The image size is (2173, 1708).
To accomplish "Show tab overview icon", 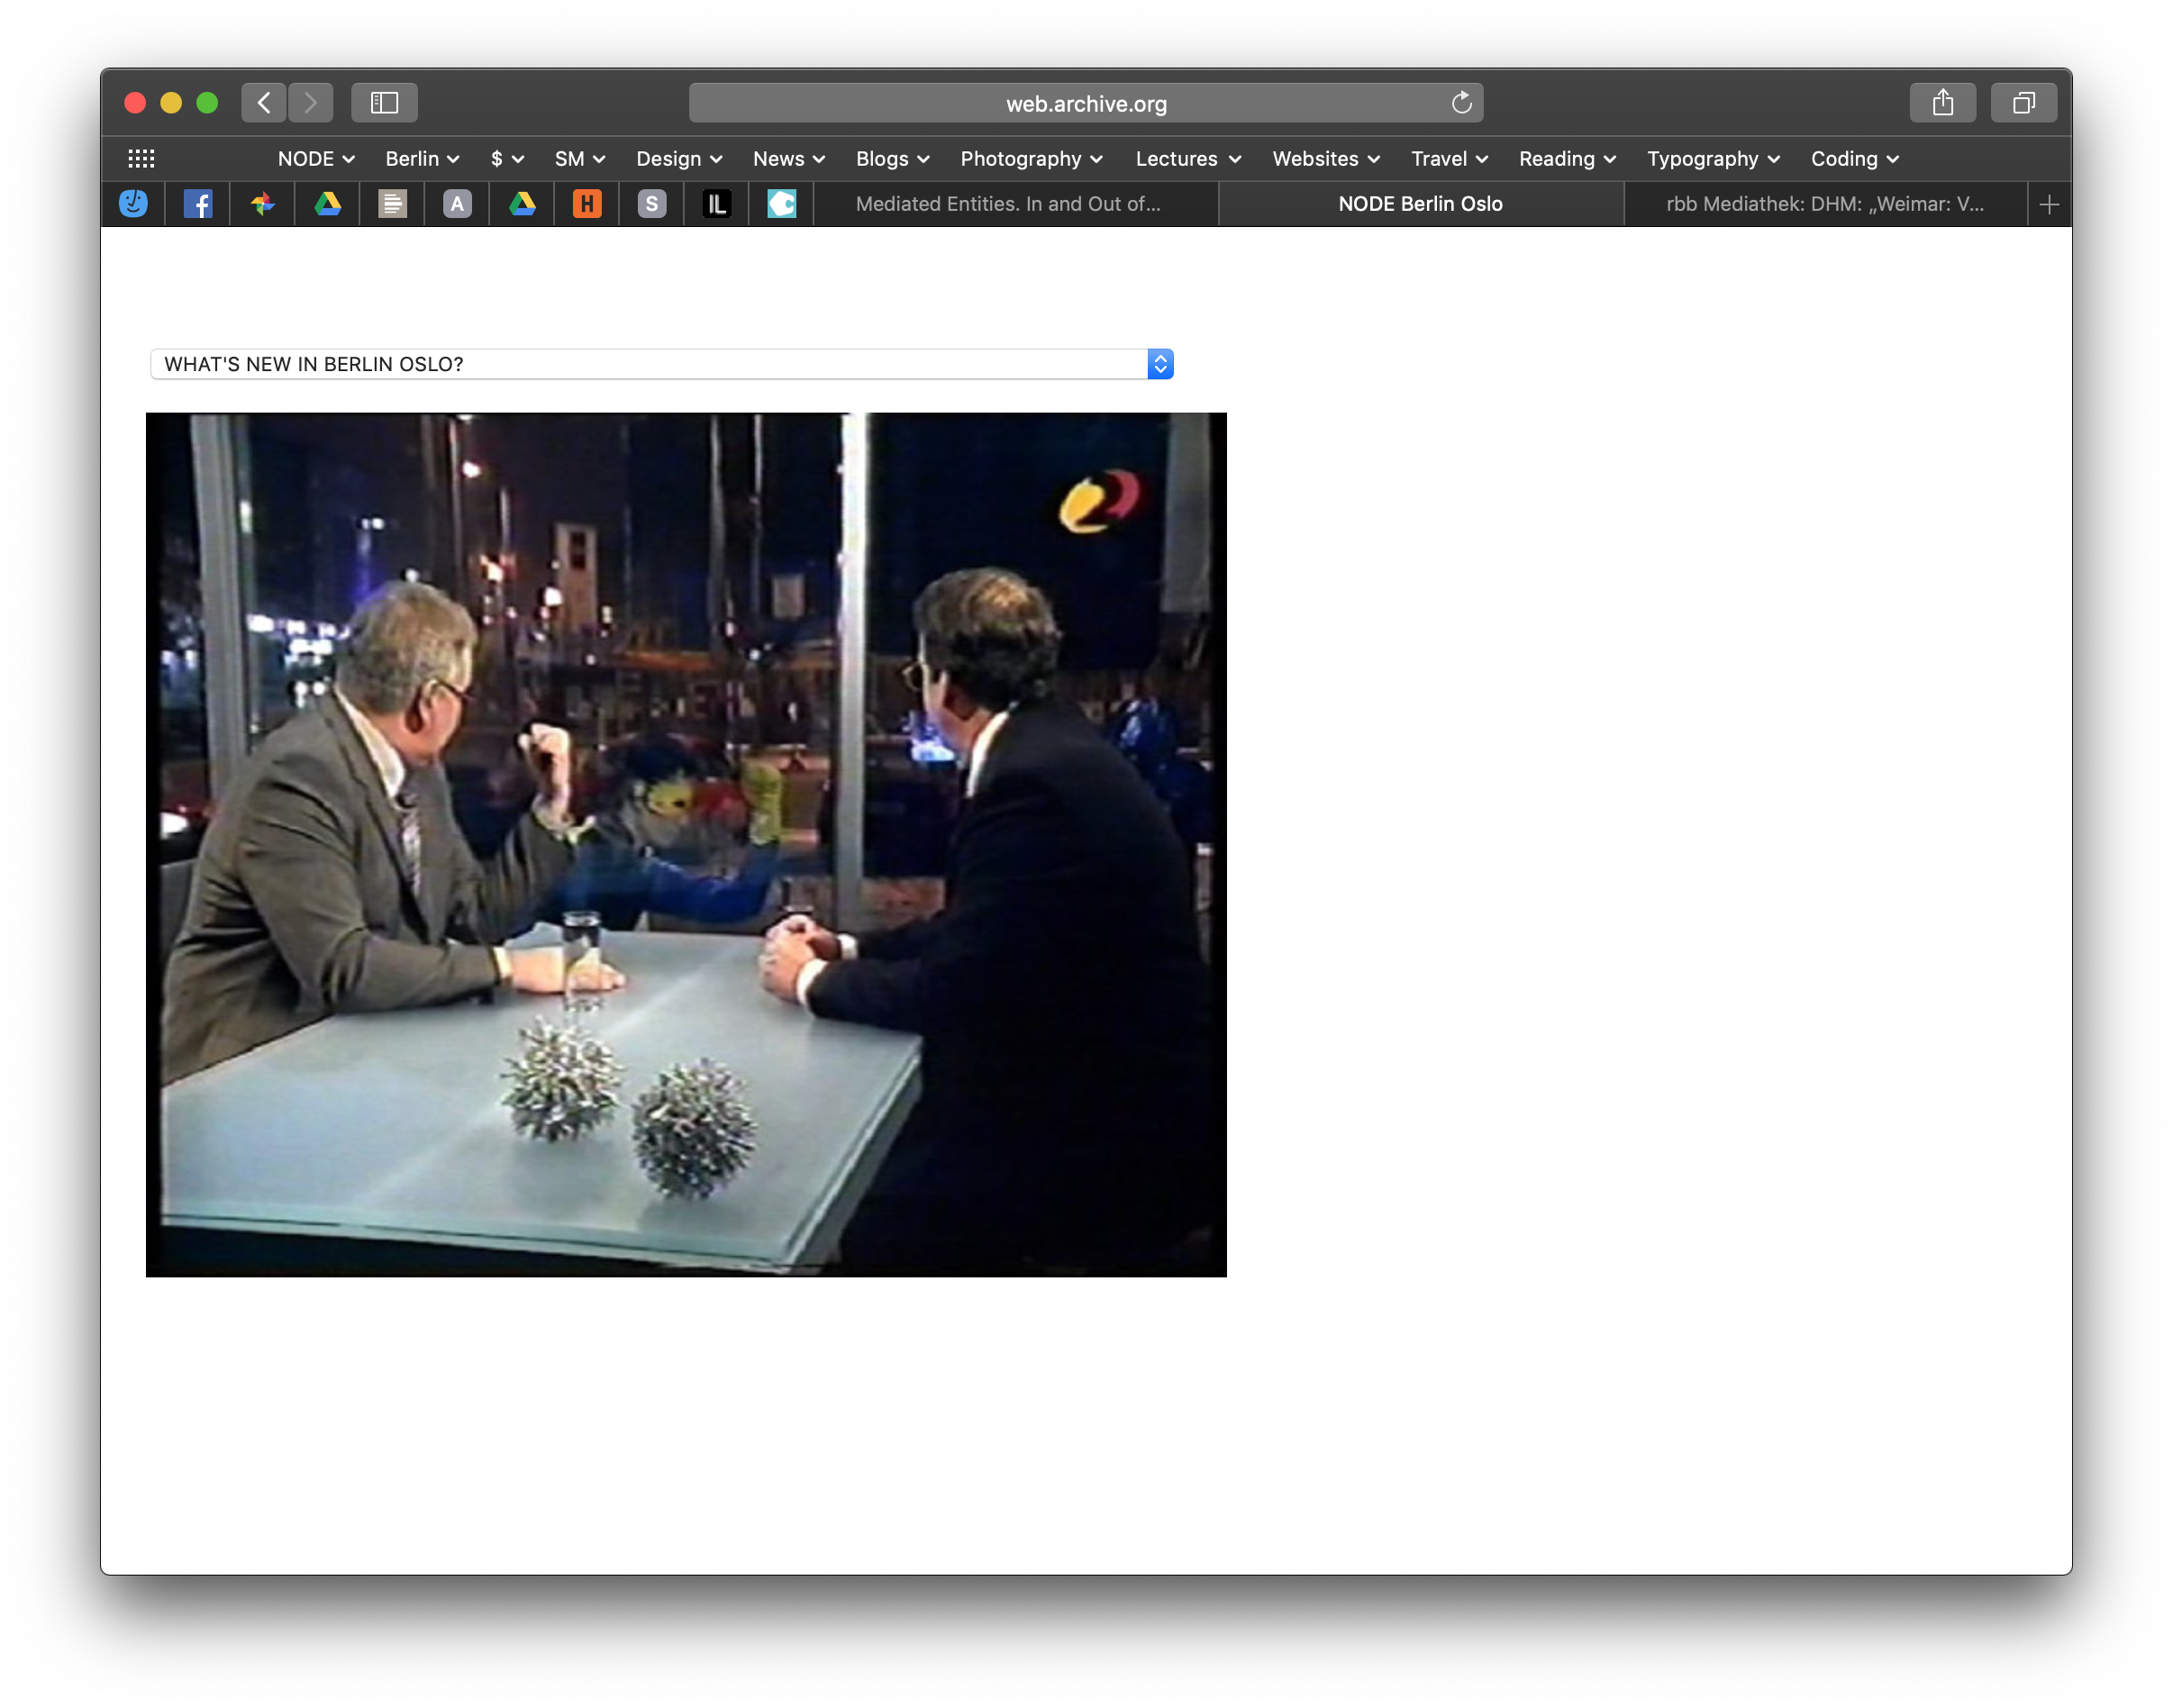I will pos(2023,103).
